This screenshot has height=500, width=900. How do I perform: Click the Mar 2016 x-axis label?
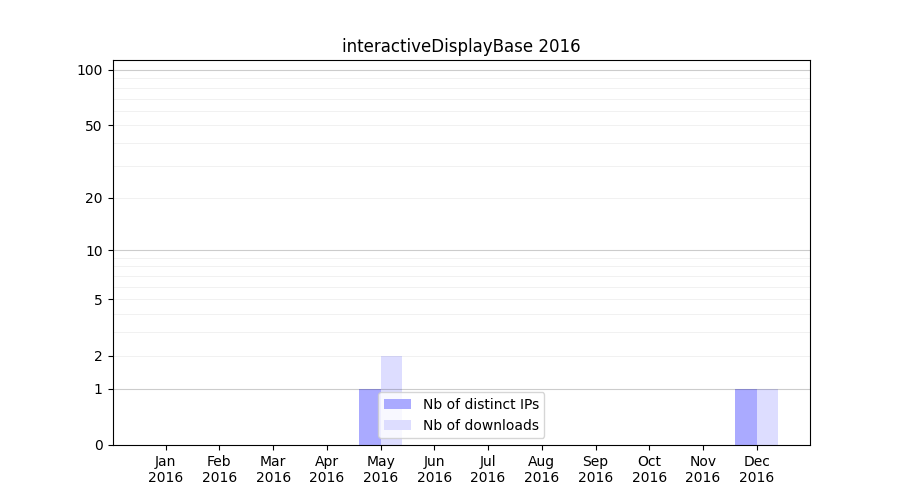pos(273,469)
